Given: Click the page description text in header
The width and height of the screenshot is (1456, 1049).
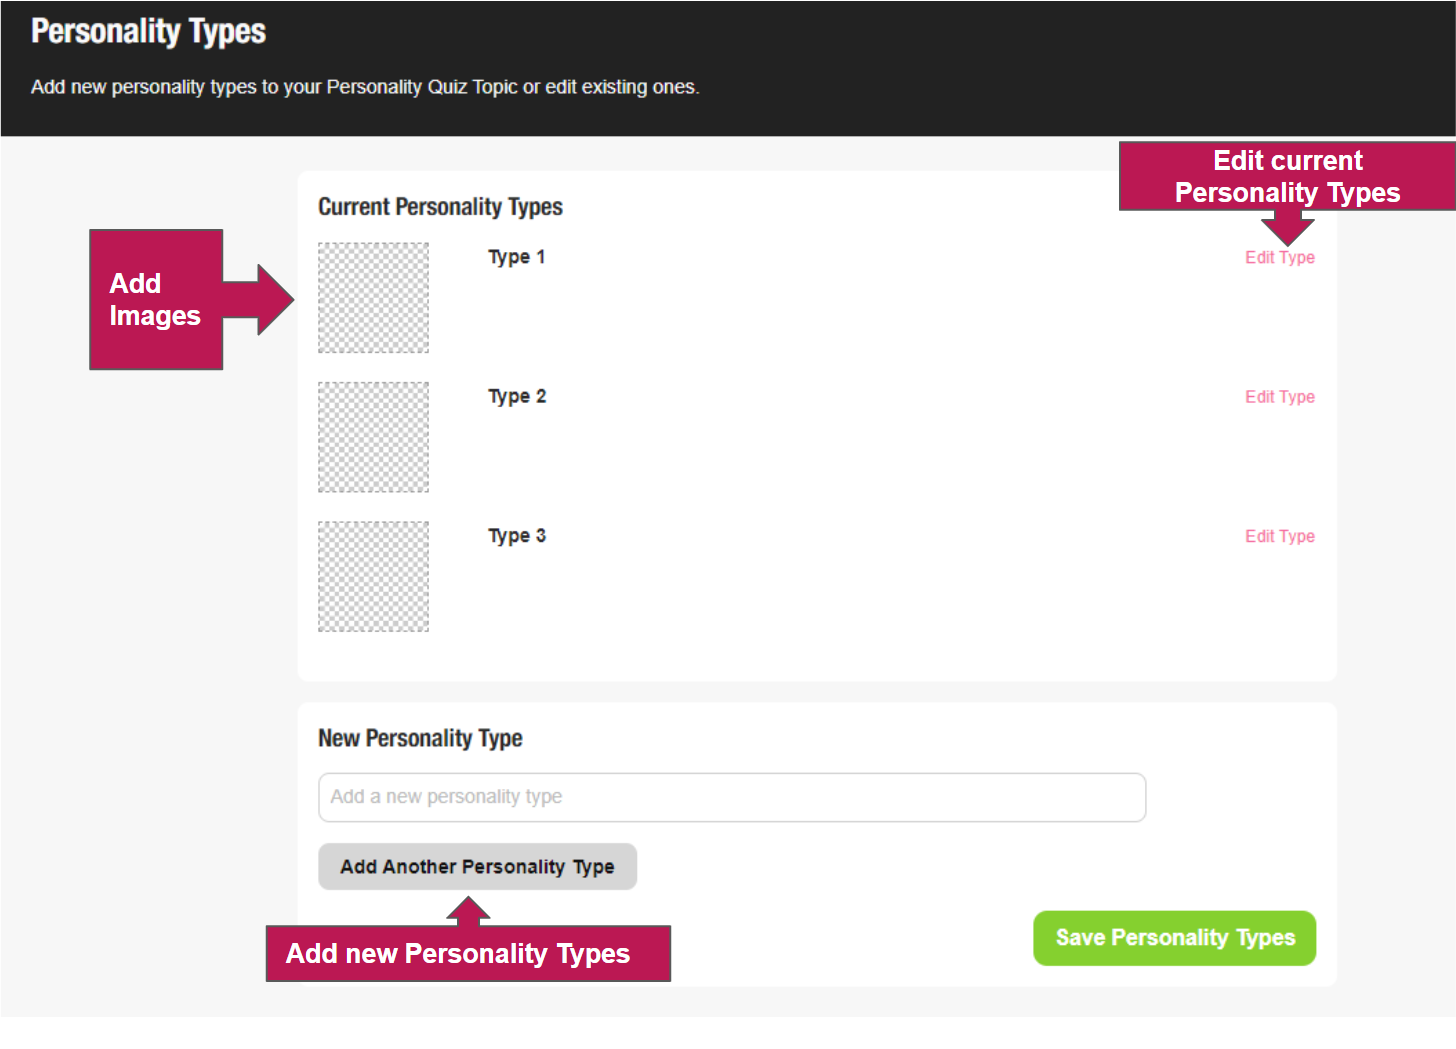Looking at the screenshot, I should click(x=365, y=87).
